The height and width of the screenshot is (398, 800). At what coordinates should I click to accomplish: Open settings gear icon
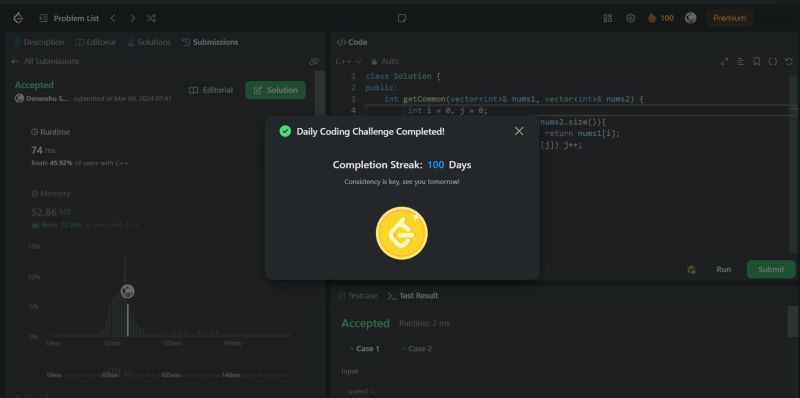pyautogui.click(x=631, y=18)
